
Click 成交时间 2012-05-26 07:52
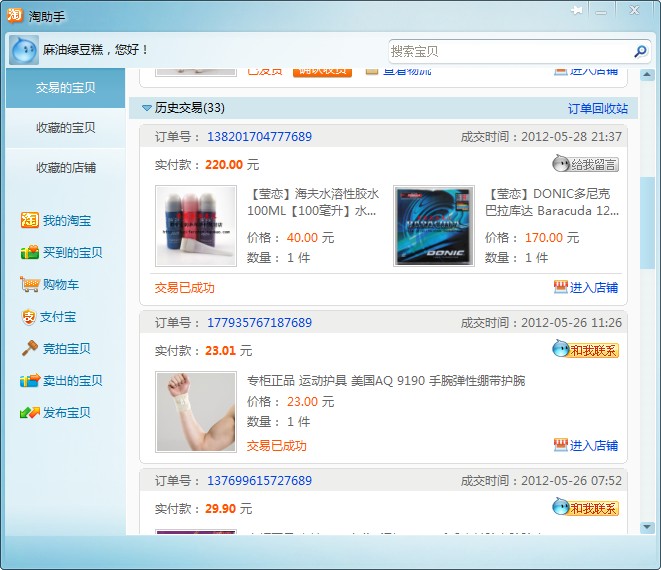click(x=541, y=481)
